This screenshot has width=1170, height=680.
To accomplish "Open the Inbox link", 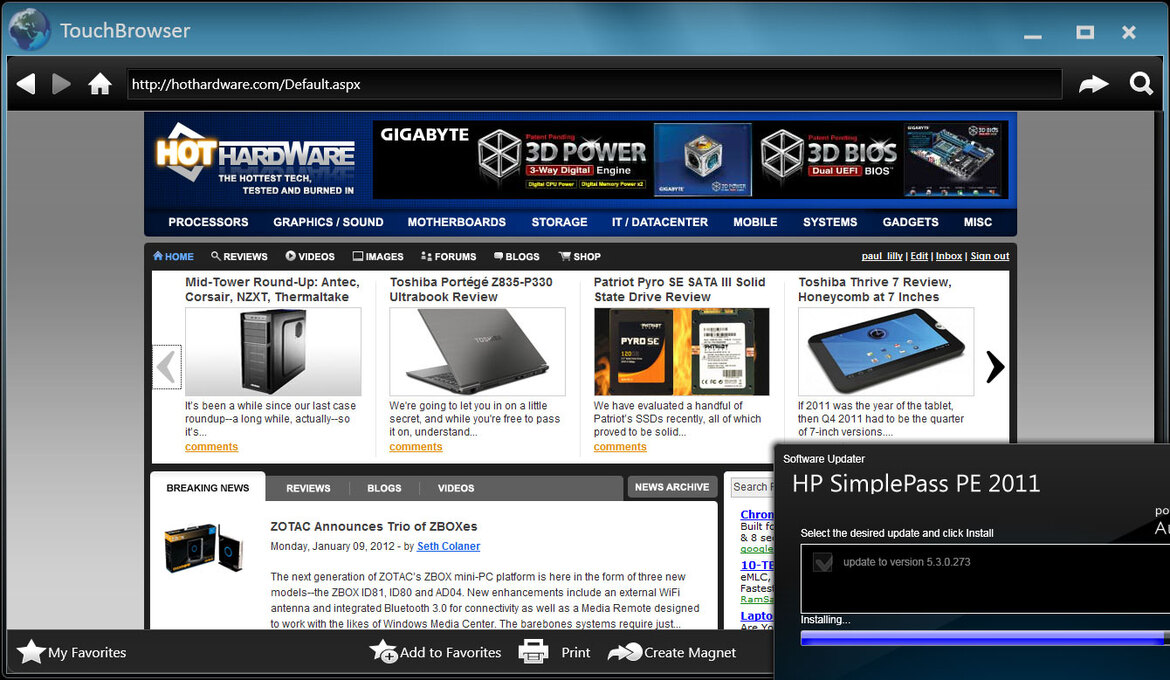I will click(x=949, y=256).
